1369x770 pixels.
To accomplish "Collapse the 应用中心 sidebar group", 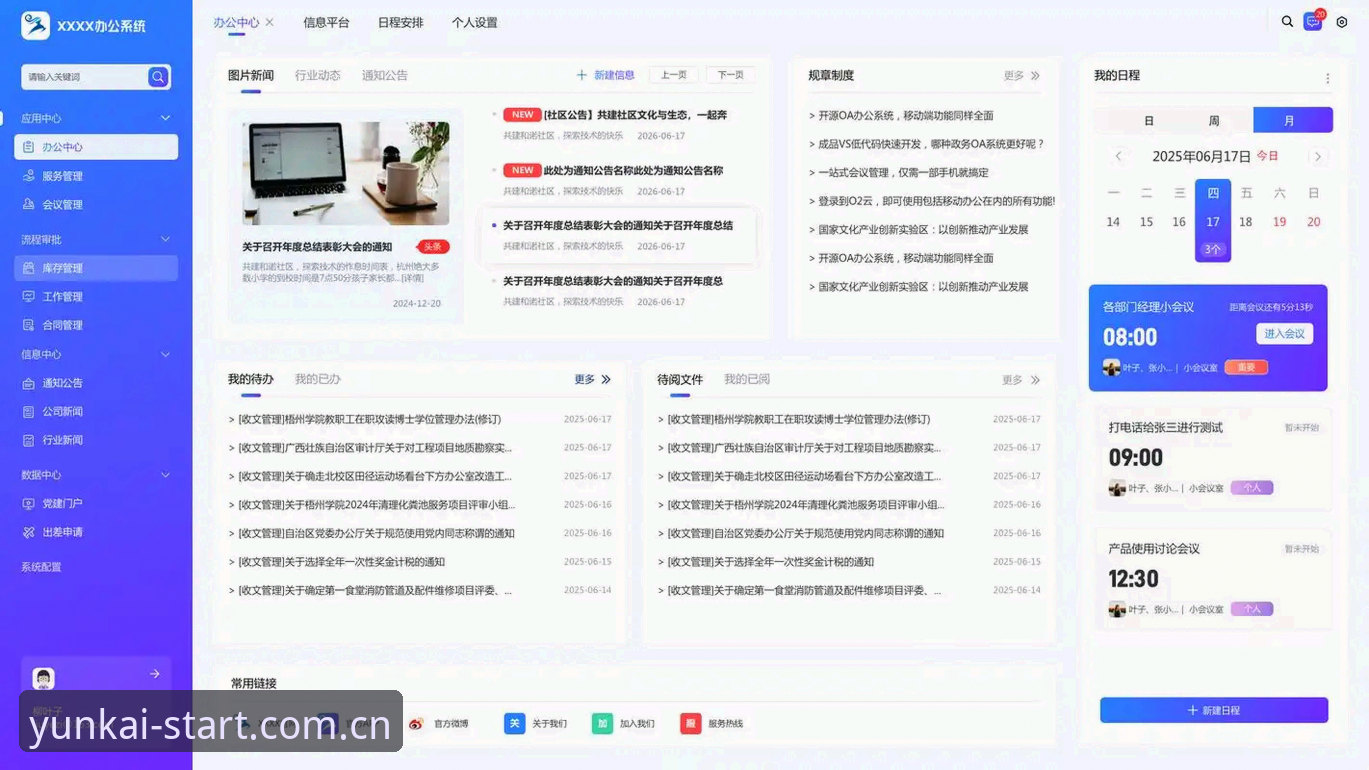I will point(166,118).
